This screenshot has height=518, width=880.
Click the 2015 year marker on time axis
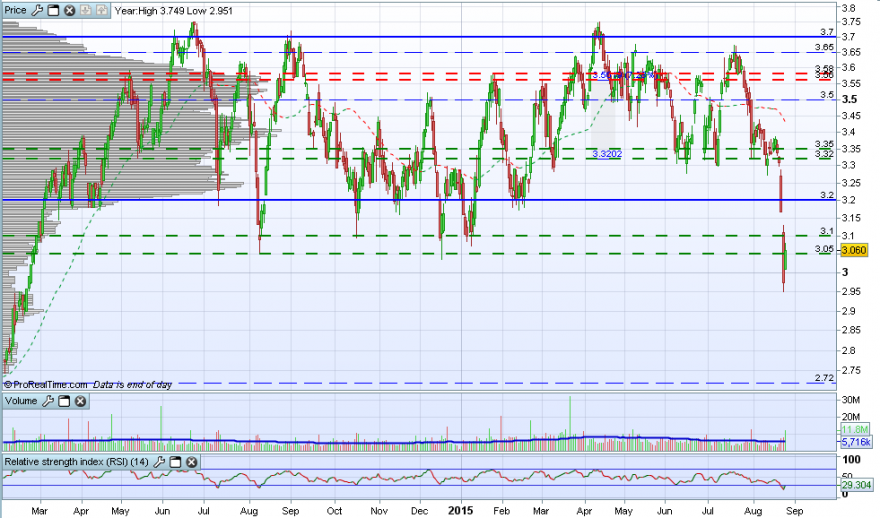(460, 511)
